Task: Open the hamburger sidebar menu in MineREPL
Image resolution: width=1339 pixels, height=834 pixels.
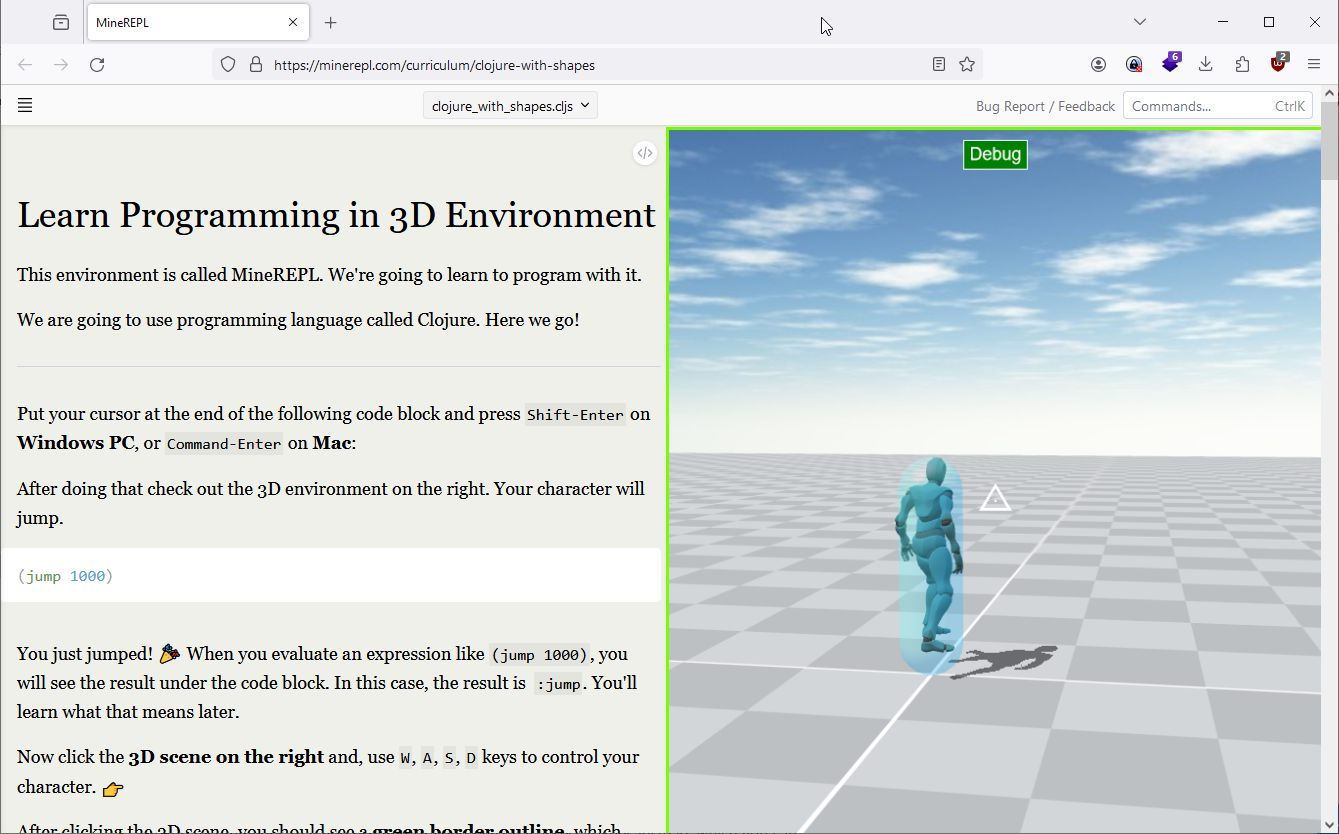Action: point(25,105)
